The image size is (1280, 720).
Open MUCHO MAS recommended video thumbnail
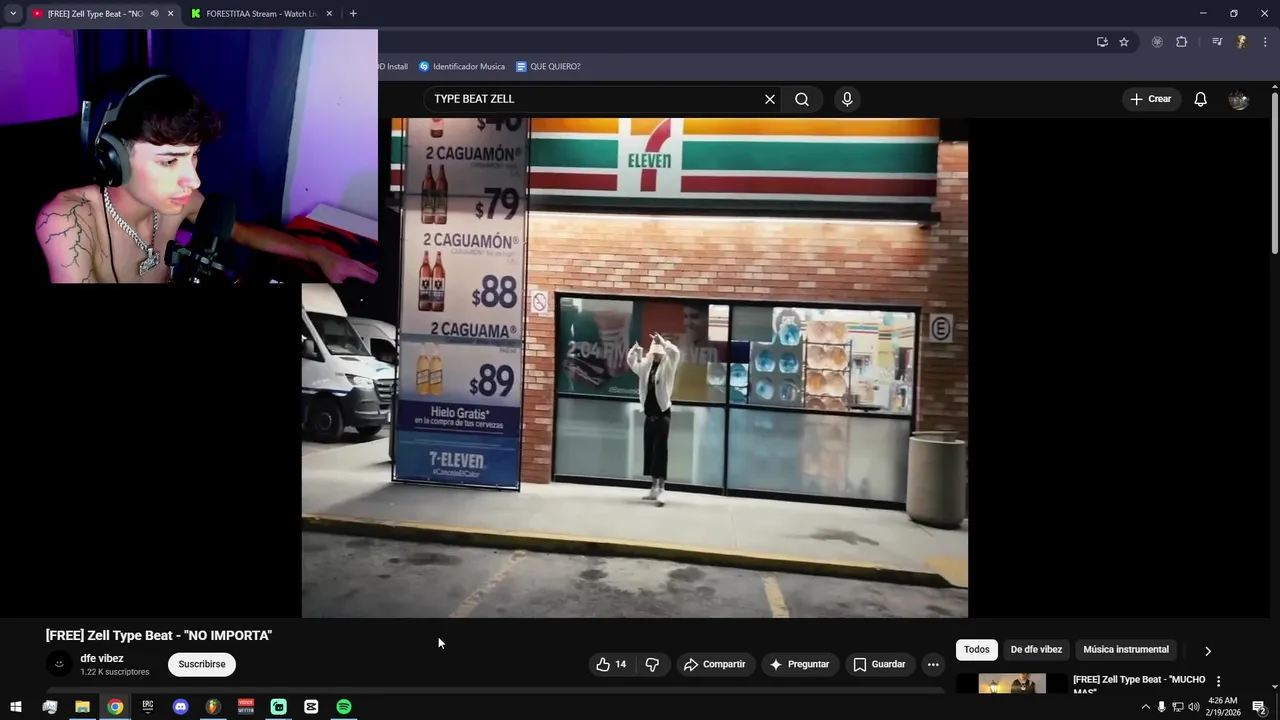point(1012,683)
